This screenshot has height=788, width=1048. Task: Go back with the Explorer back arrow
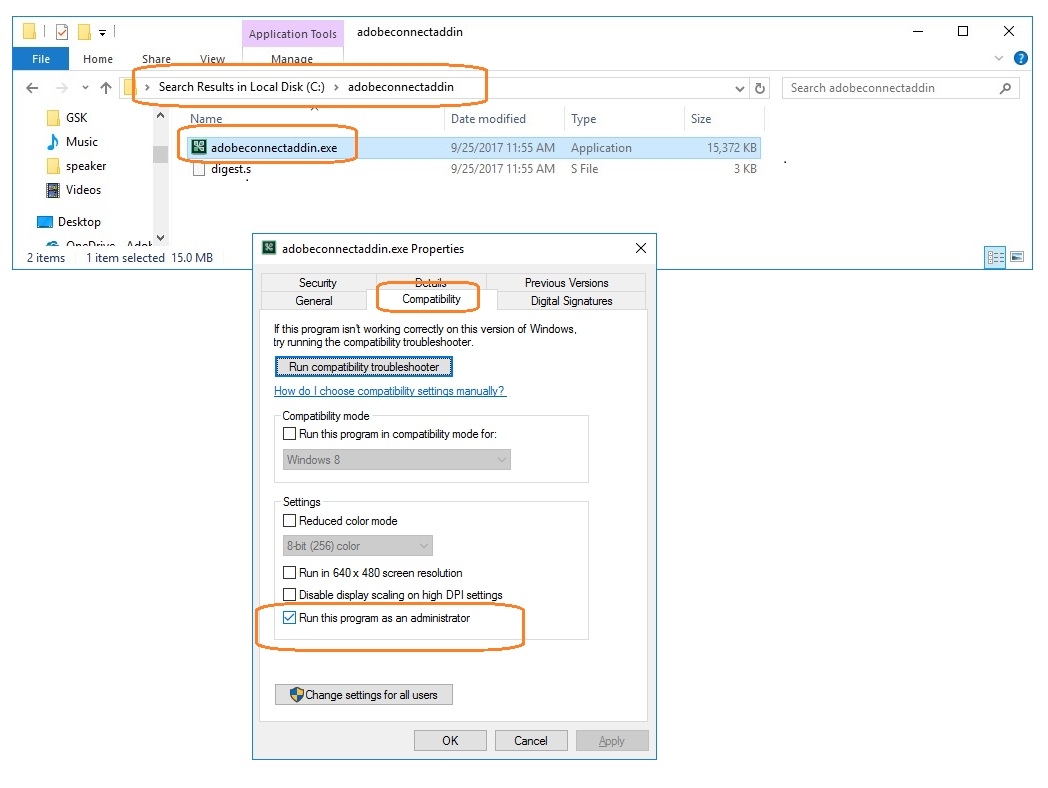point(31,88)
